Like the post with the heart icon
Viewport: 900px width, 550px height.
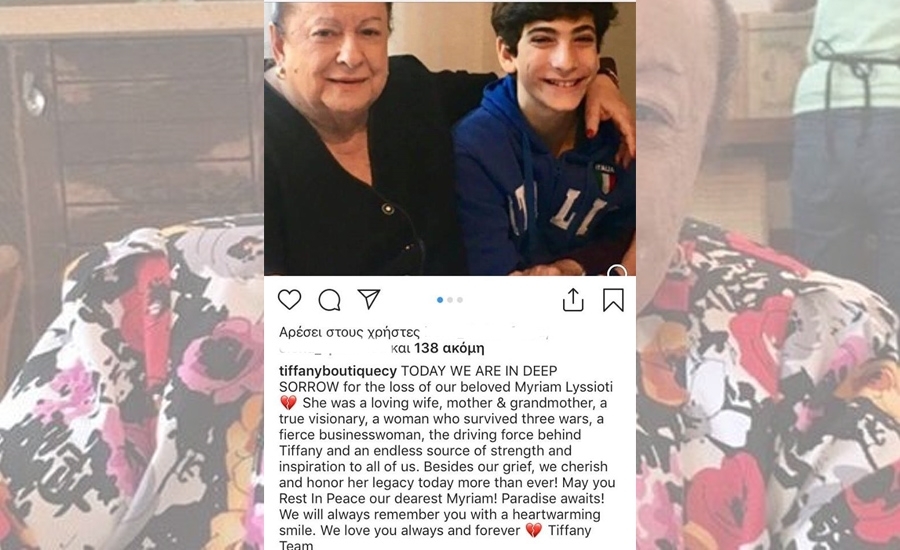click(x=289, y=300)
